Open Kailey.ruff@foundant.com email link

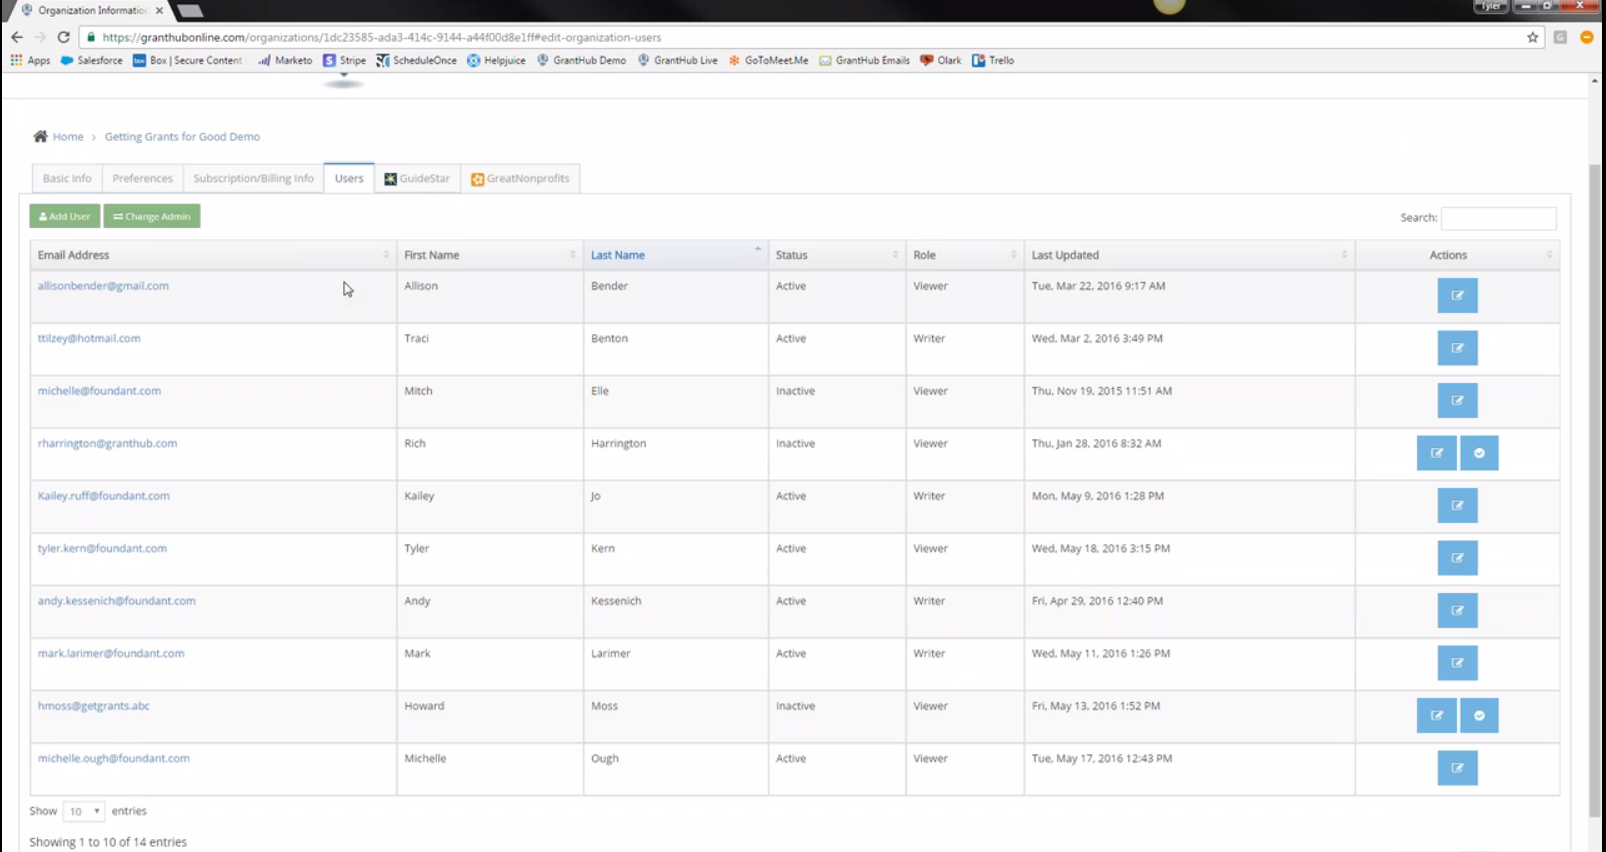coord(104,496)
